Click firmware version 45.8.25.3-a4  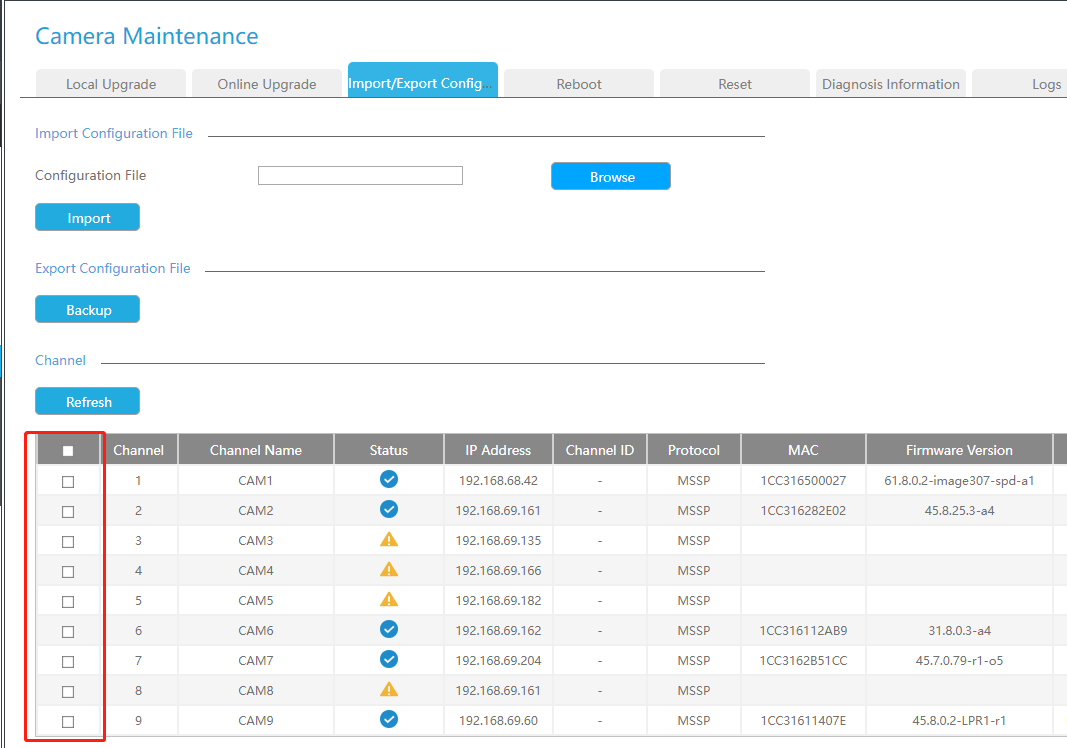click(x=959, y=510)
